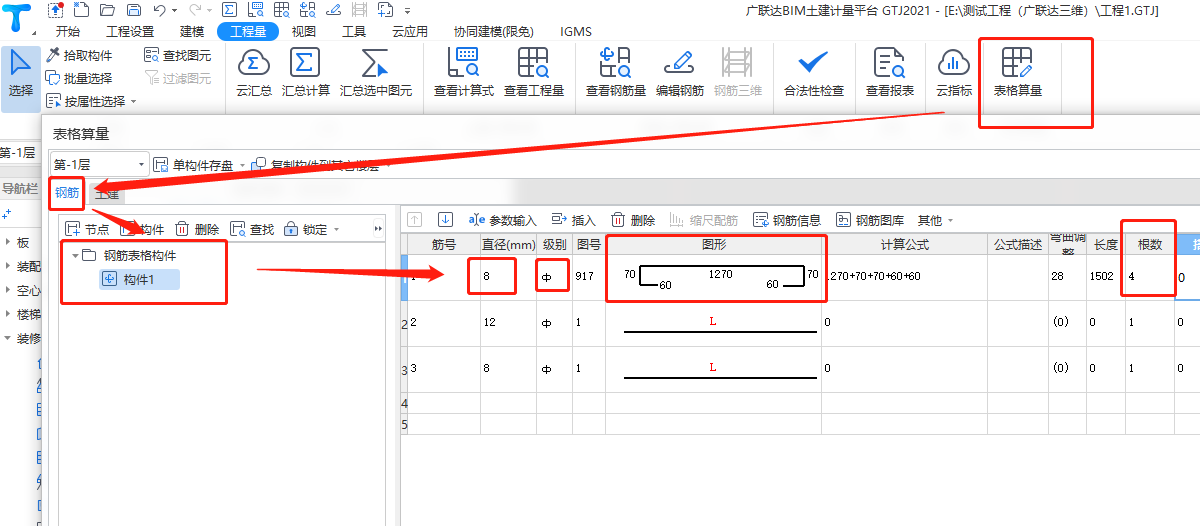
Task: Click 删除 button in rebar table toolbar
Action: tap(633, 220)
